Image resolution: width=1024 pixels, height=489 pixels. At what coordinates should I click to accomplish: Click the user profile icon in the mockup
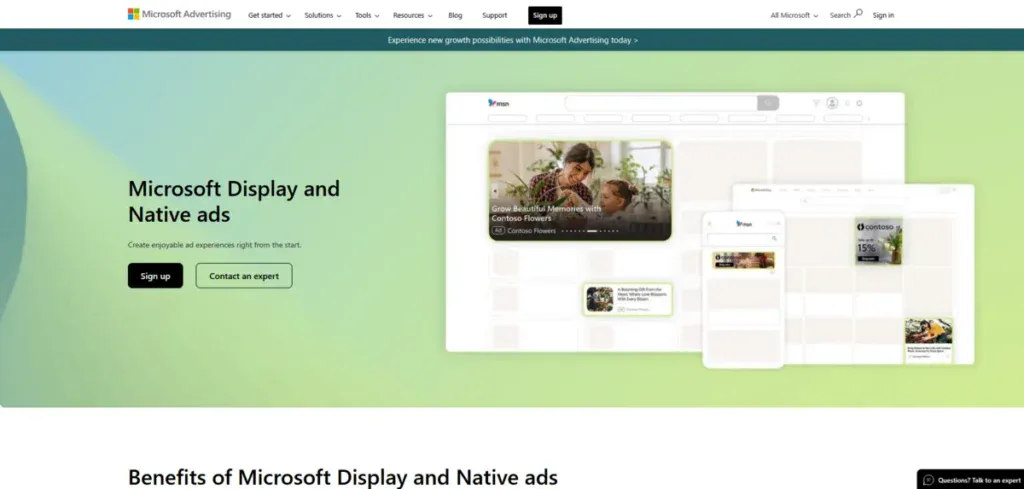tap(832, 103)
